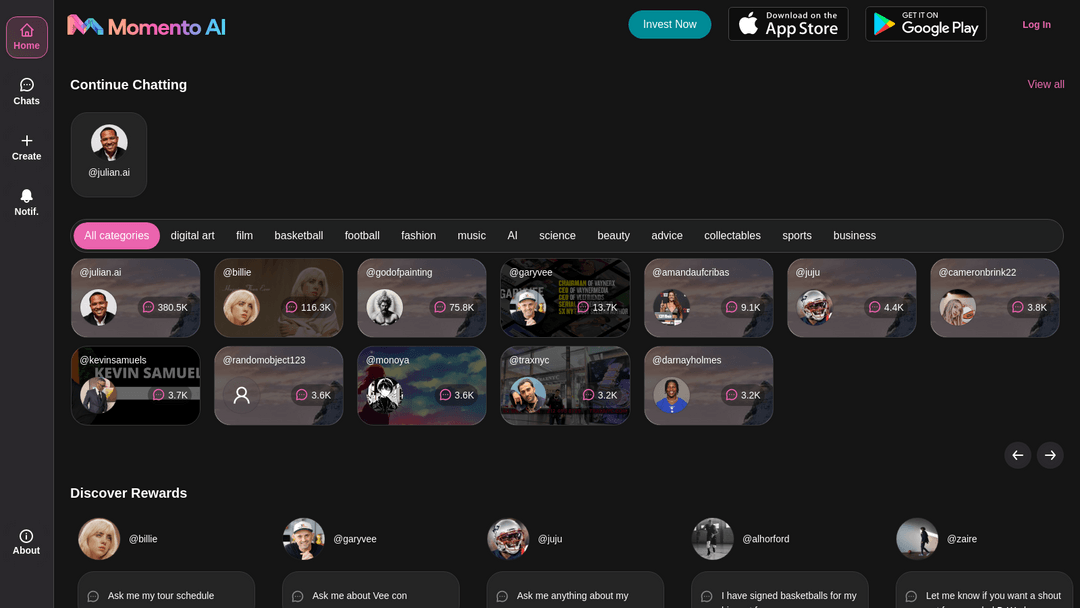The height and width of the screenshot is (608, 1080).
Task: Click the Momento AI logo
Action: point(146,26)
